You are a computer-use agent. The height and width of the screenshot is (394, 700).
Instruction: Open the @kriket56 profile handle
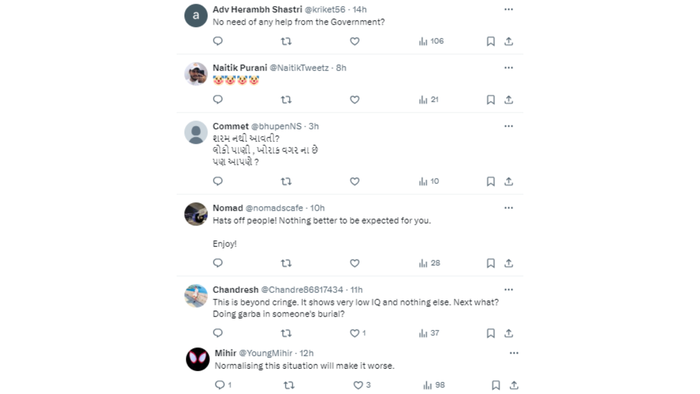click(x=325, y=9)
